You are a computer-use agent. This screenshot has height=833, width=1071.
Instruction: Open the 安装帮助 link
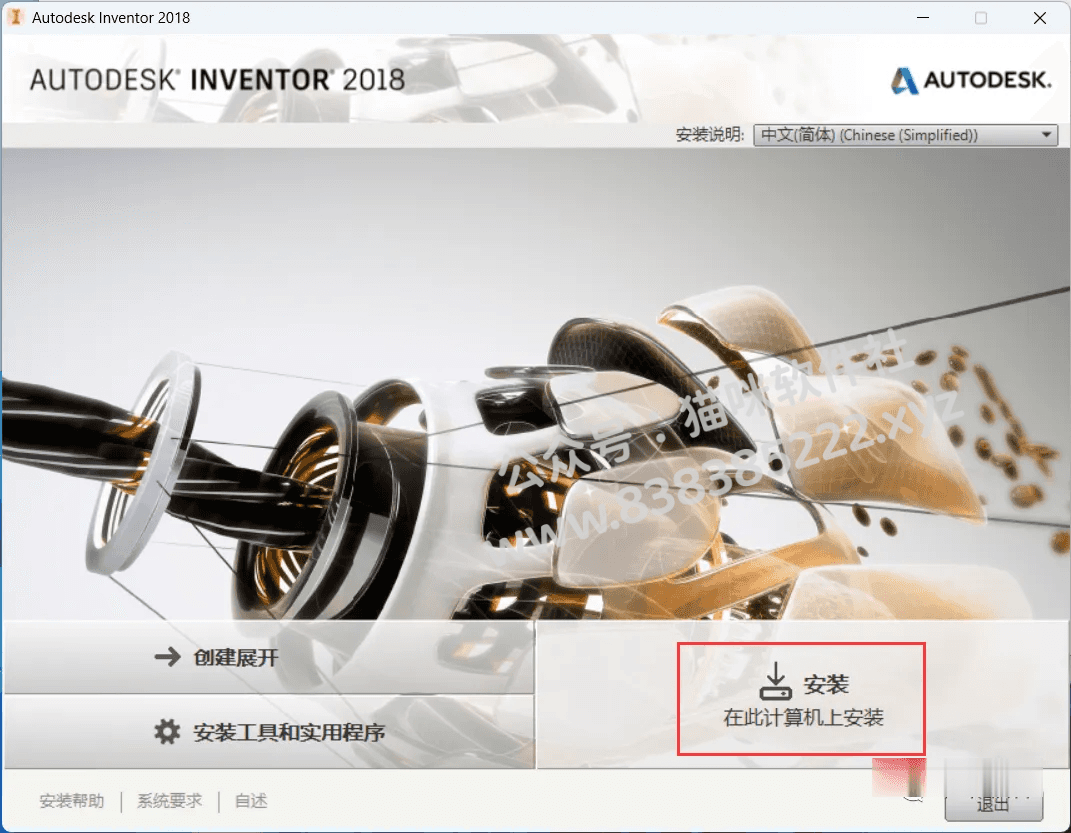(x=72, y=800)
